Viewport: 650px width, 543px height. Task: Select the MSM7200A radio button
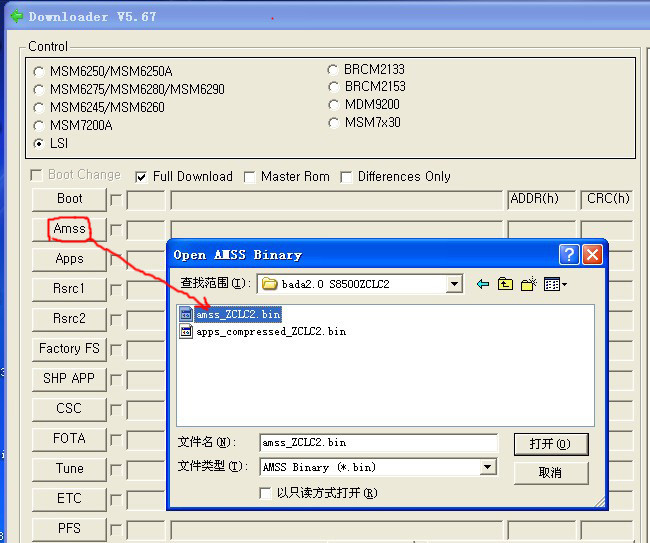39,126
